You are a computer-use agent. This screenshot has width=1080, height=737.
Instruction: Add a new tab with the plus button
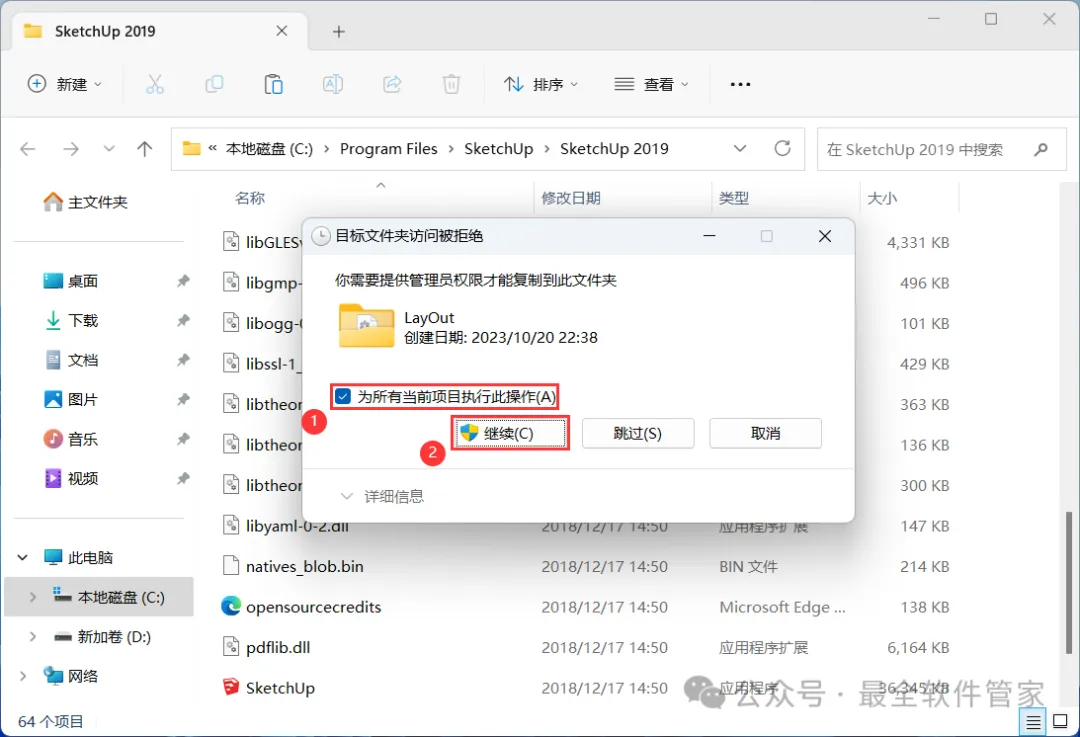pos(338,32)
